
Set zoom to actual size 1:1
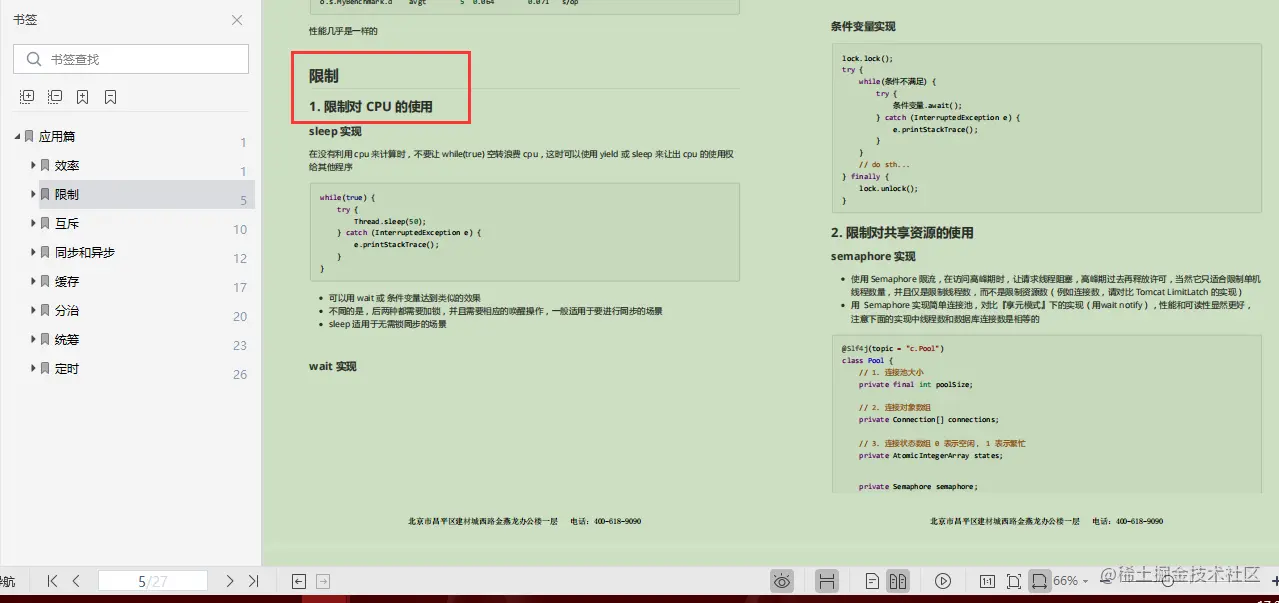pyautogui.click(x=987, y=580)
